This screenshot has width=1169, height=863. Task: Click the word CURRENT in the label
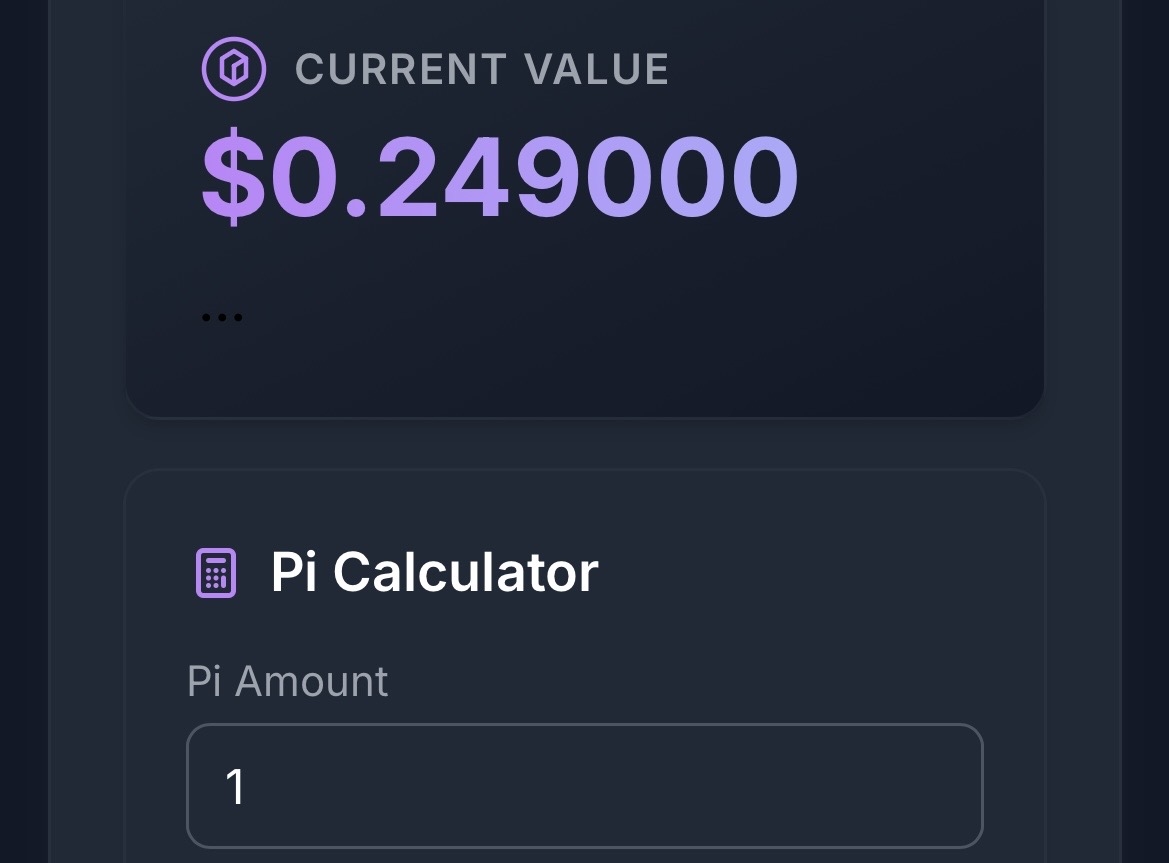(401, 70)
